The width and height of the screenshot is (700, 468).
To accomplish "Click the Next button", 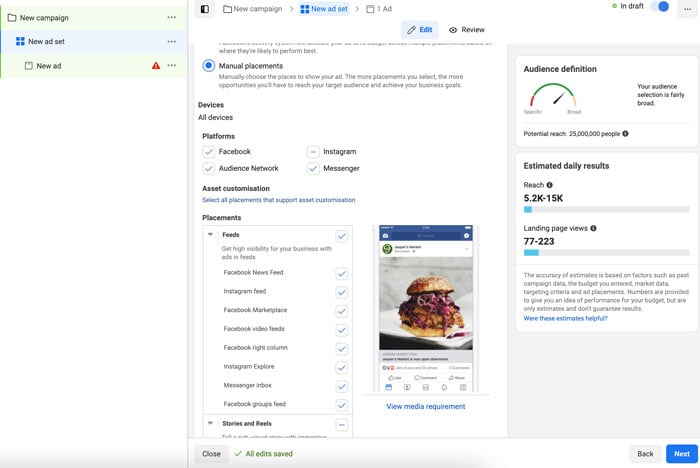I will pos(682,454).
